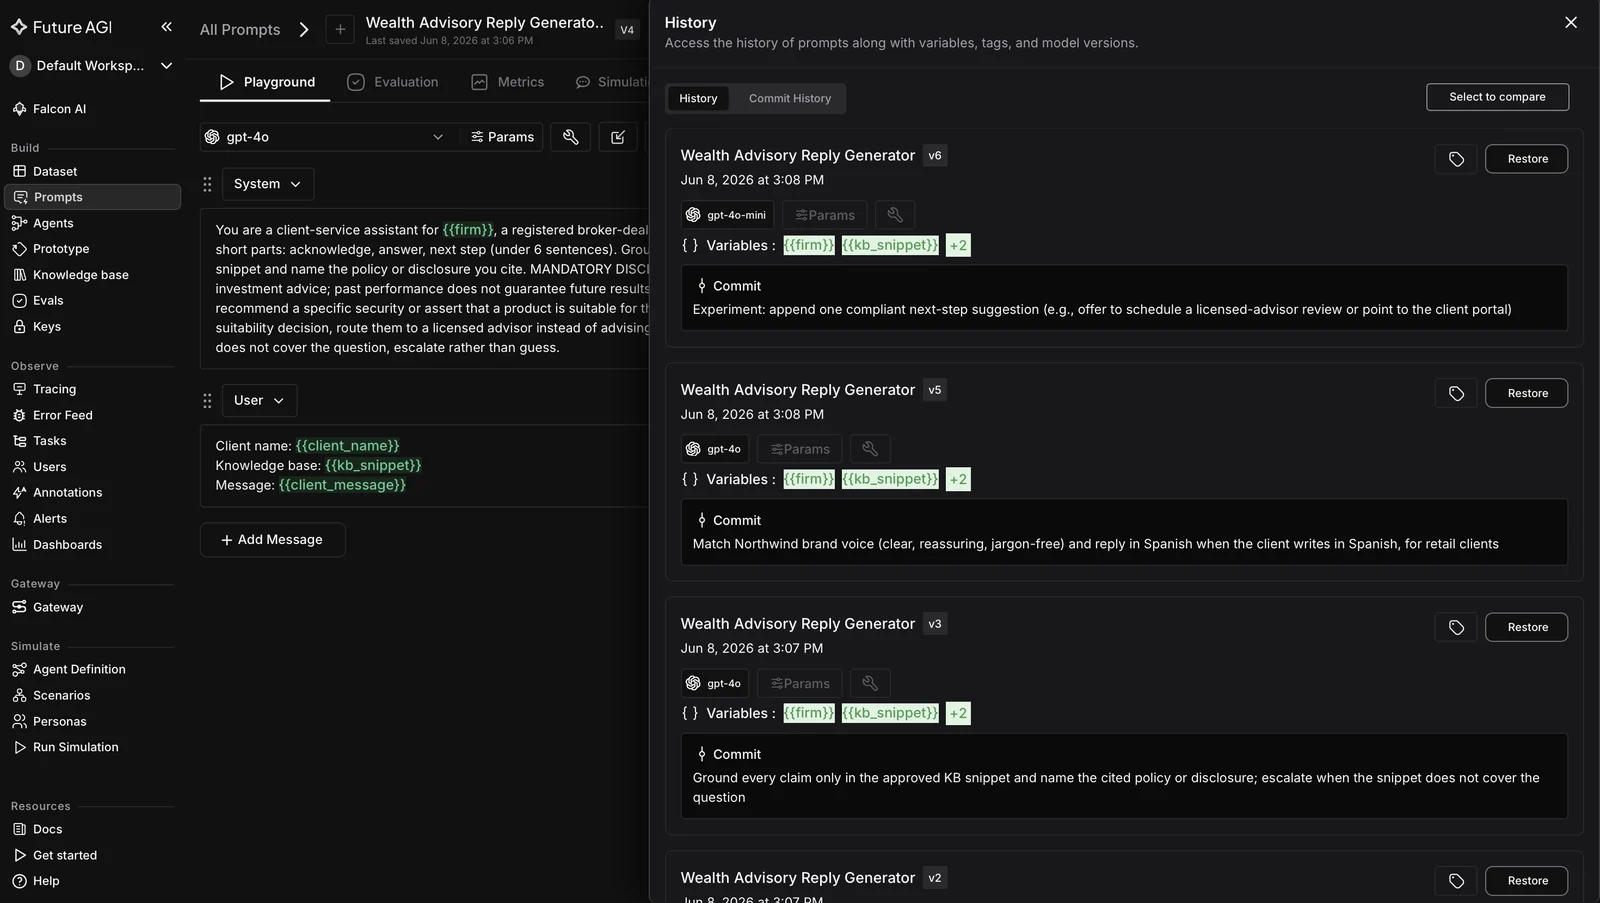
Task: Open the System role dropdown
Action: point(267,184)
